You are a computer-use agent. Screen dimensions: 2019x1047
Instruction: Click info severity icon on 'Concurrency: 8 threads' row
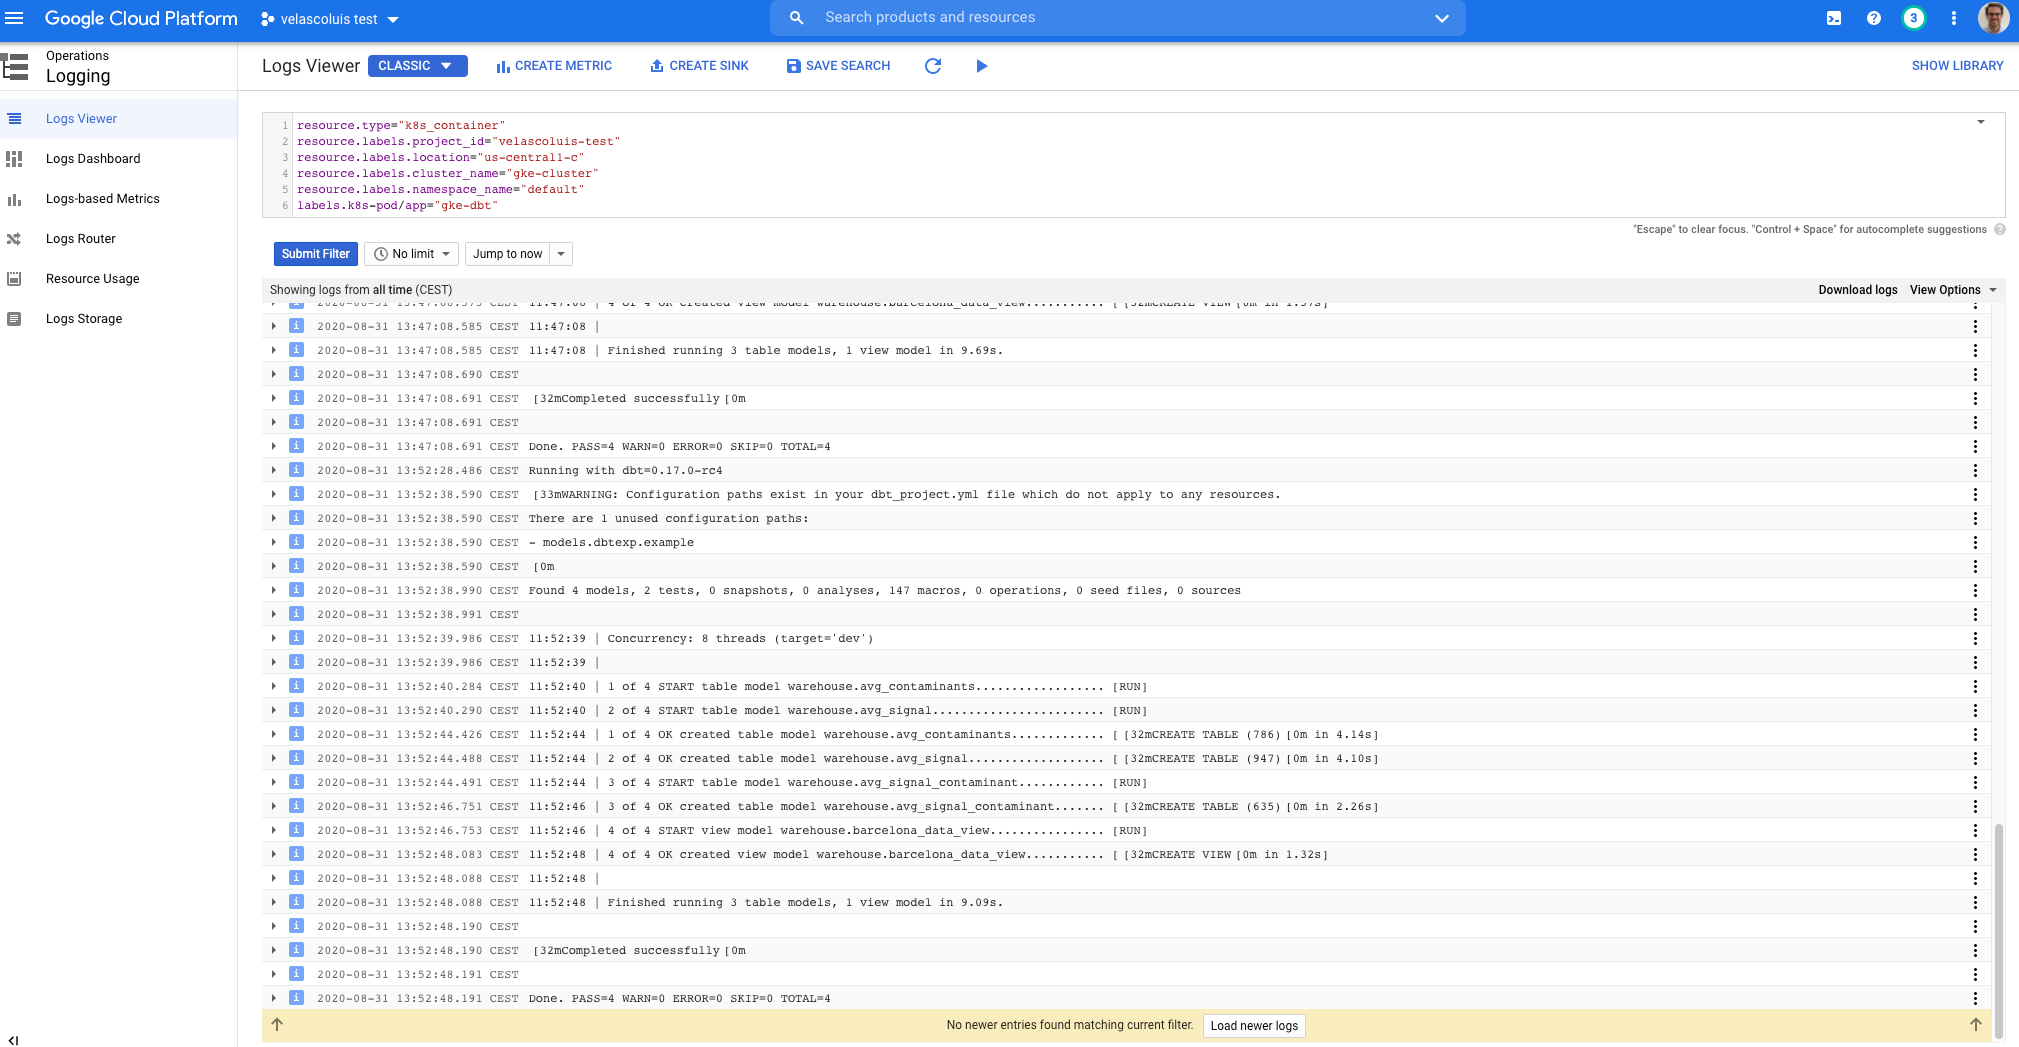296,638
